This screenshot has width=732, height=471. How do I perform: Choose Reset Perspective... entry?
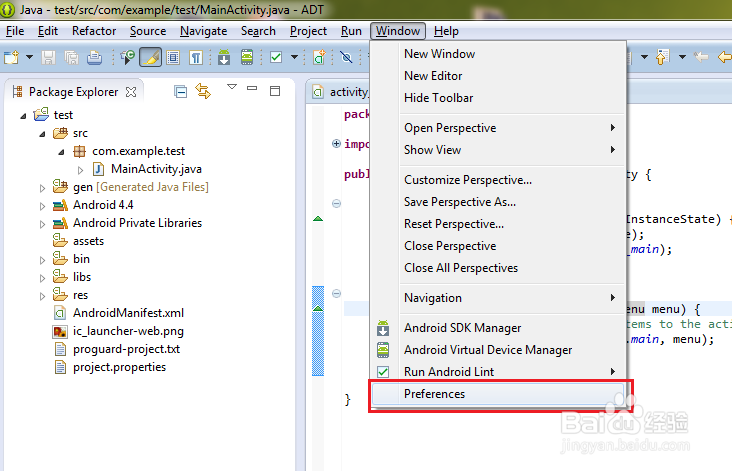498,224
